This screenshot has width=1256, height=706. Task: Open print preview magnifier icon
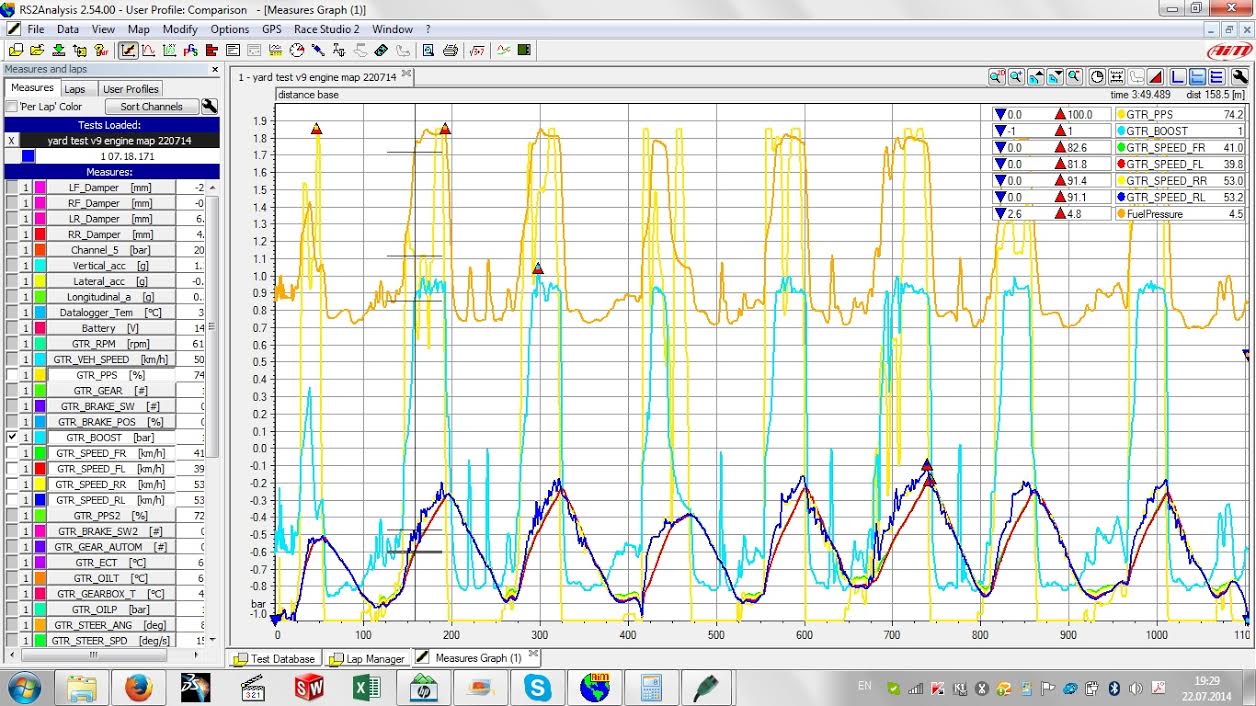(428, 50)
